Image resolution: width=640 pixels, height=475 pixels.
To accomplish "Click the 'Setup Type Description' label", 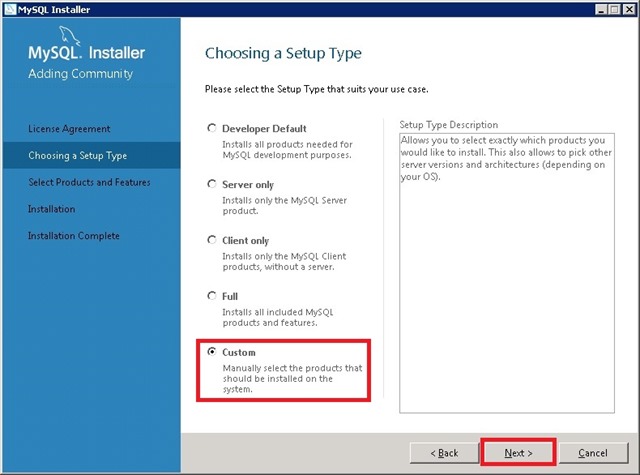I will click(x=449, y=124).
